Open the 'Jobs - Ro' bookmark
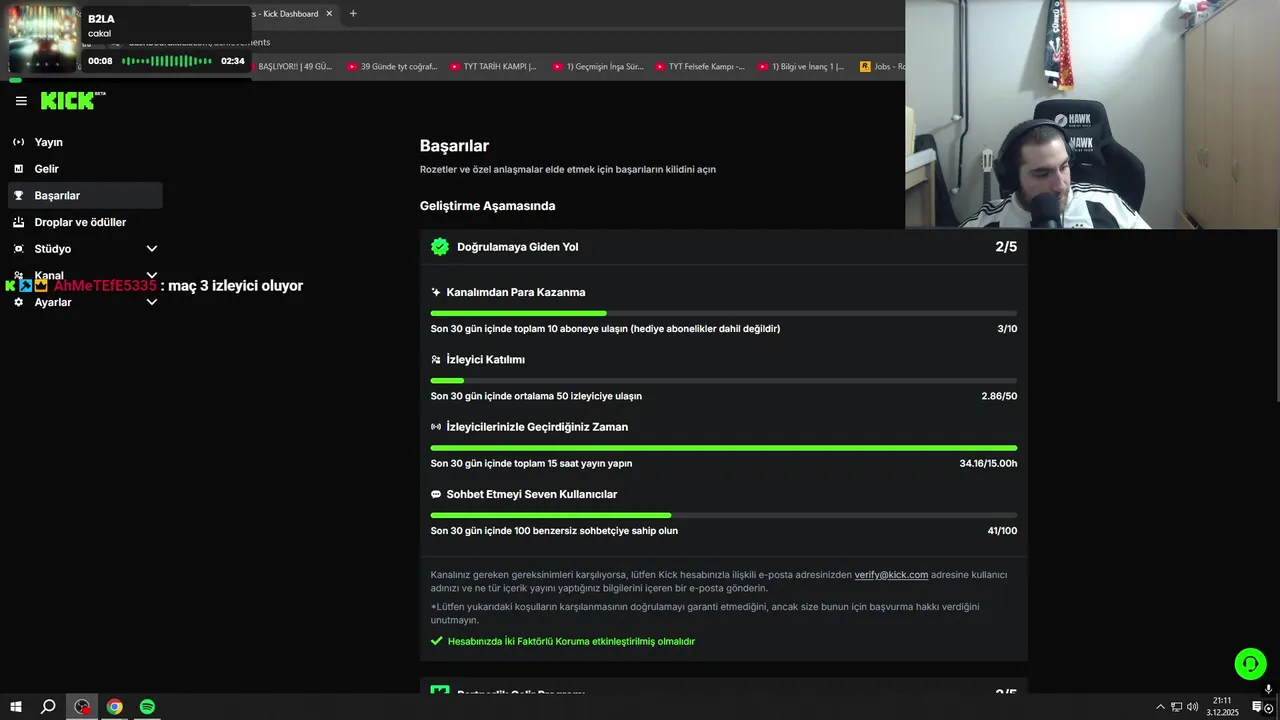The image size is (1280, 720). pyautogui.click(x=882, y=67)
